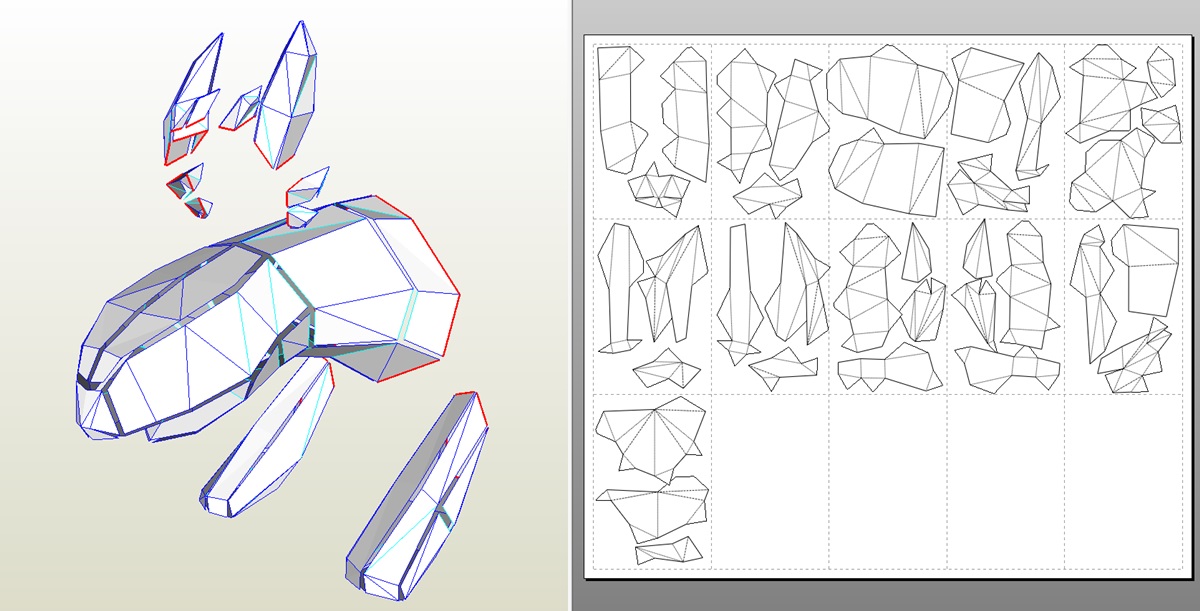This screenshot has height=611, width=1200.
Task: Select the long L-shaped strip piece on first pattern page
Action: (619, 110)
